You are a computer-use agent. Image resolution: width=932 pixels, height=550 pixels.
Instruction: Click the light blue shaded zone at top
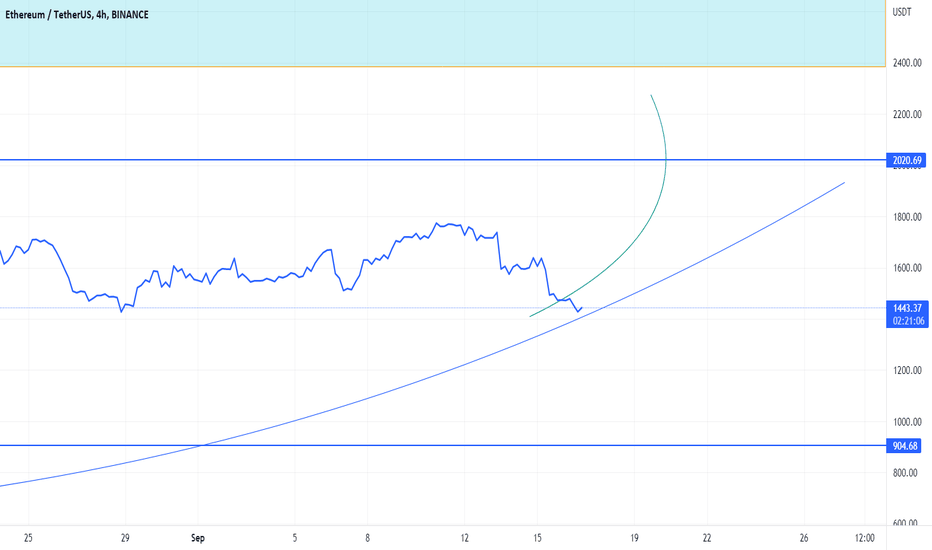click(x=443, y=33)
